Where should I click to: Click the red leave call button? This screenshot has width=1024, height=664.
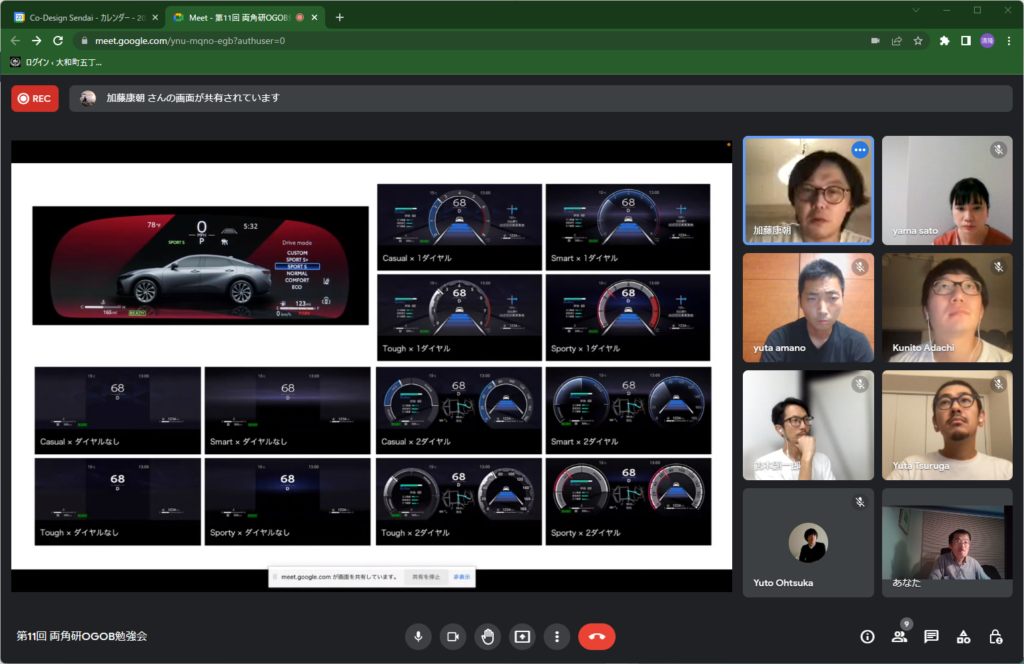click(597, 636)
